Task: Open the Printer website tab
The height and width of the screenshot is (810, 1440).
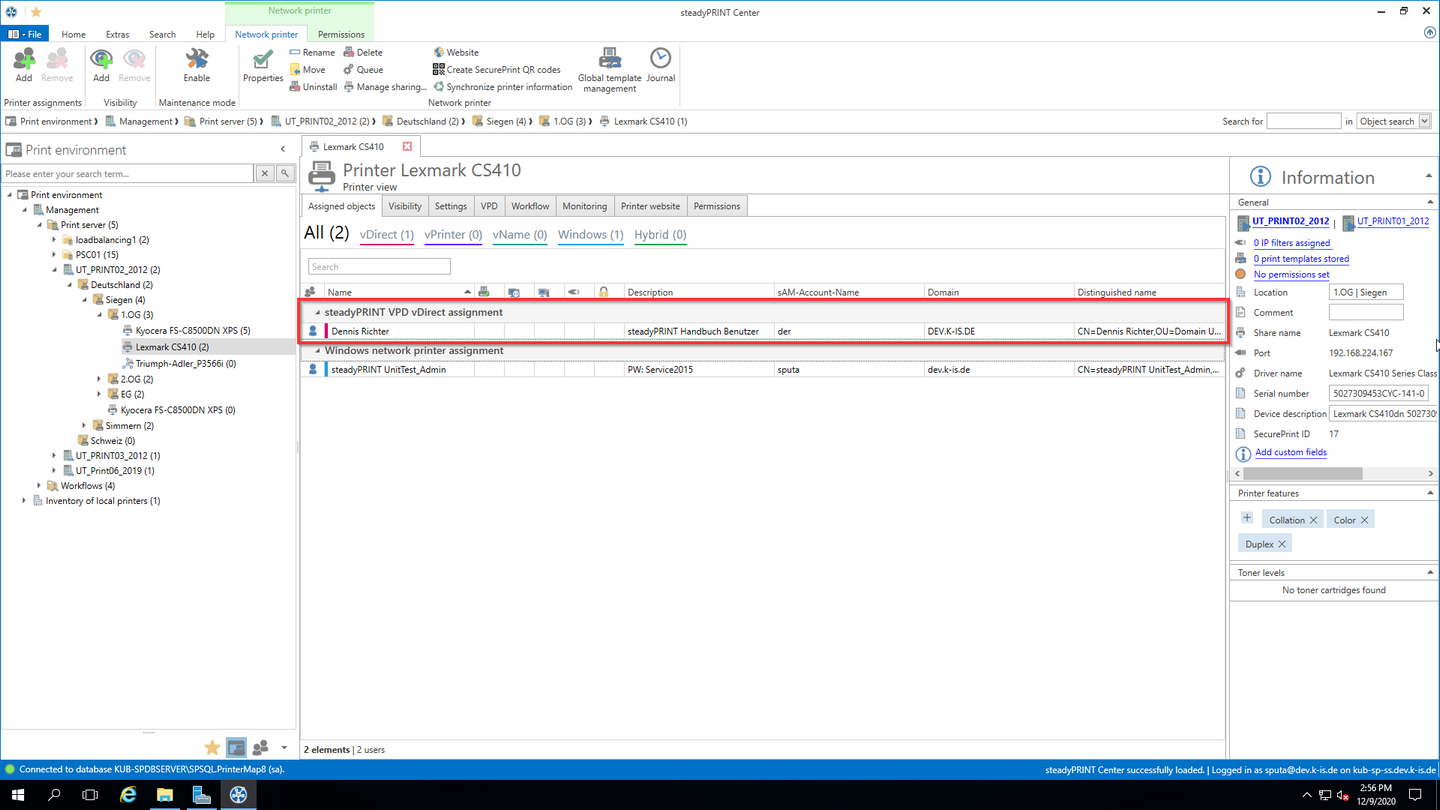Action: click(x=650, y=206)
